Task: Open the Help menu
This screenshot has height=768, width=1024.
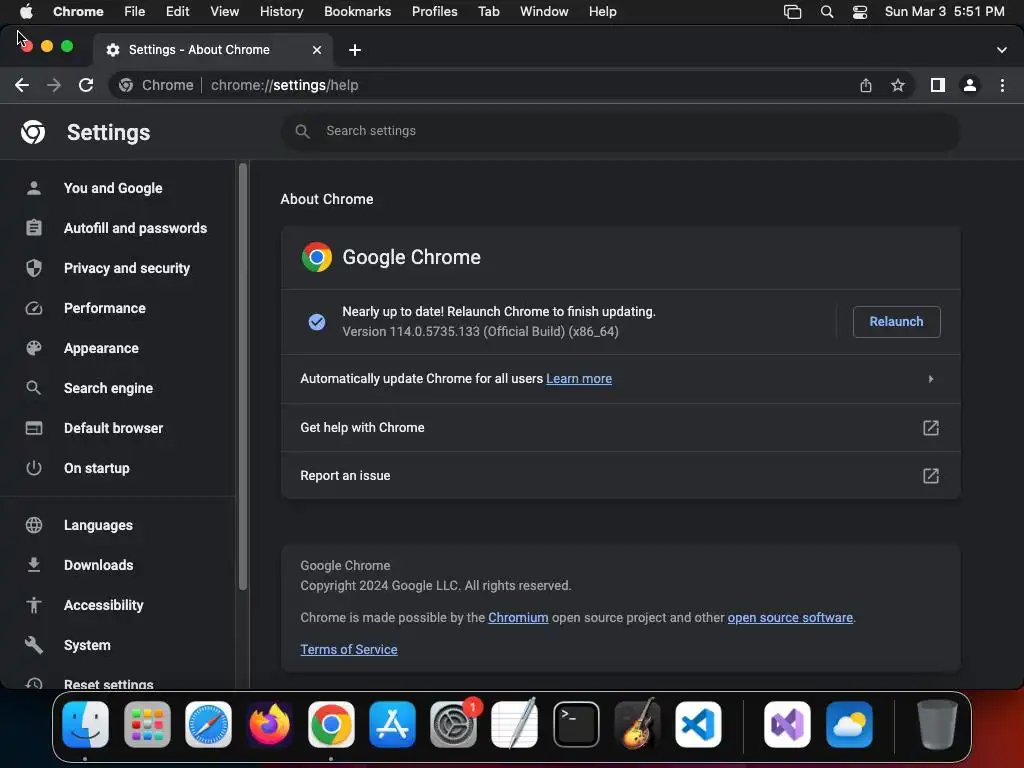Action: point(602,12)
